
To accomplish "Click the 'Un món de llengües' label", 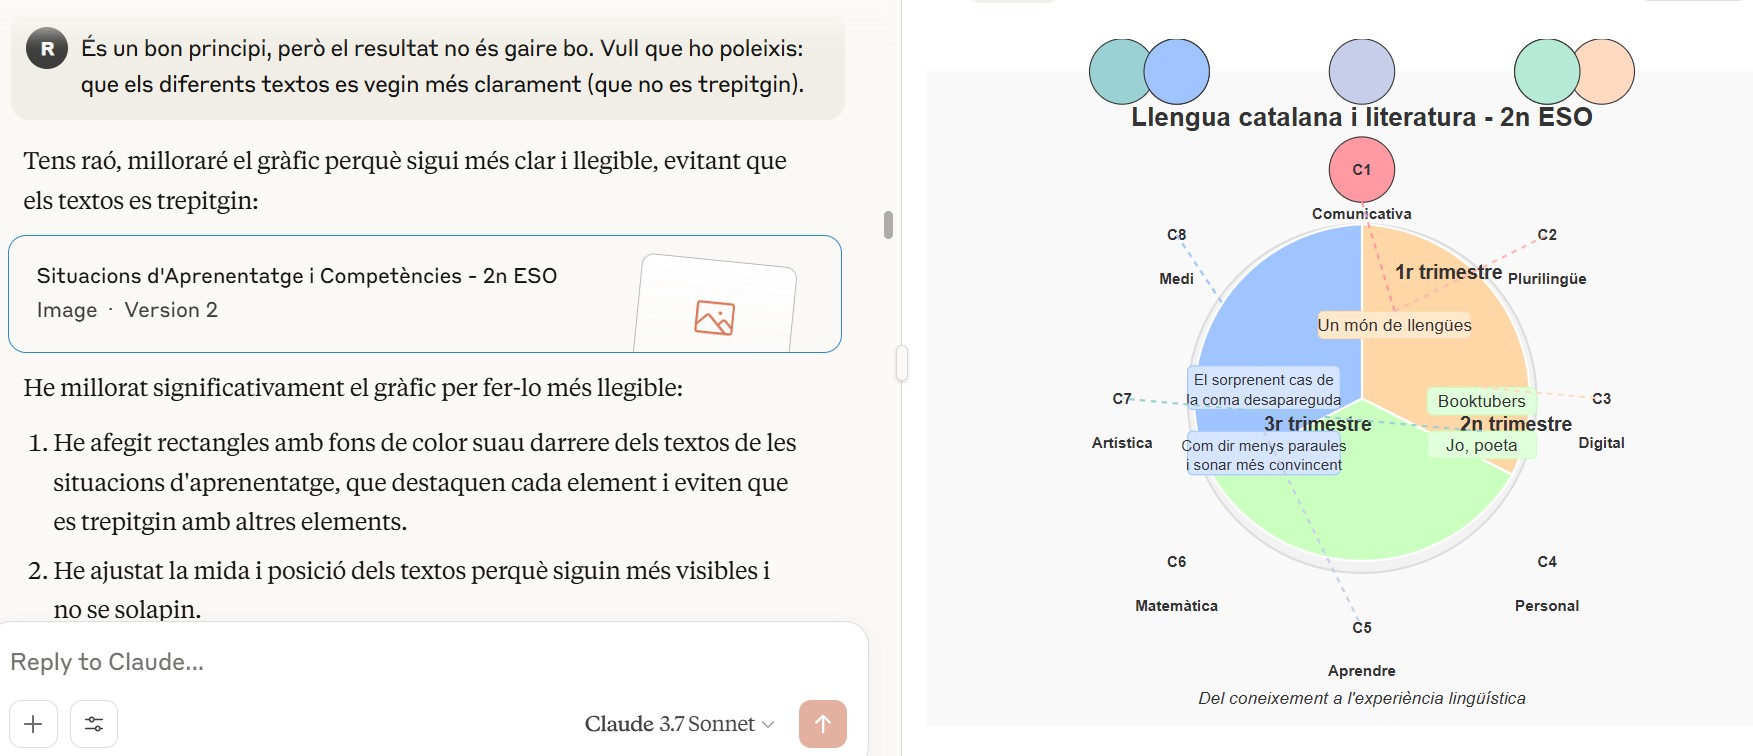I will point(1394,325).
